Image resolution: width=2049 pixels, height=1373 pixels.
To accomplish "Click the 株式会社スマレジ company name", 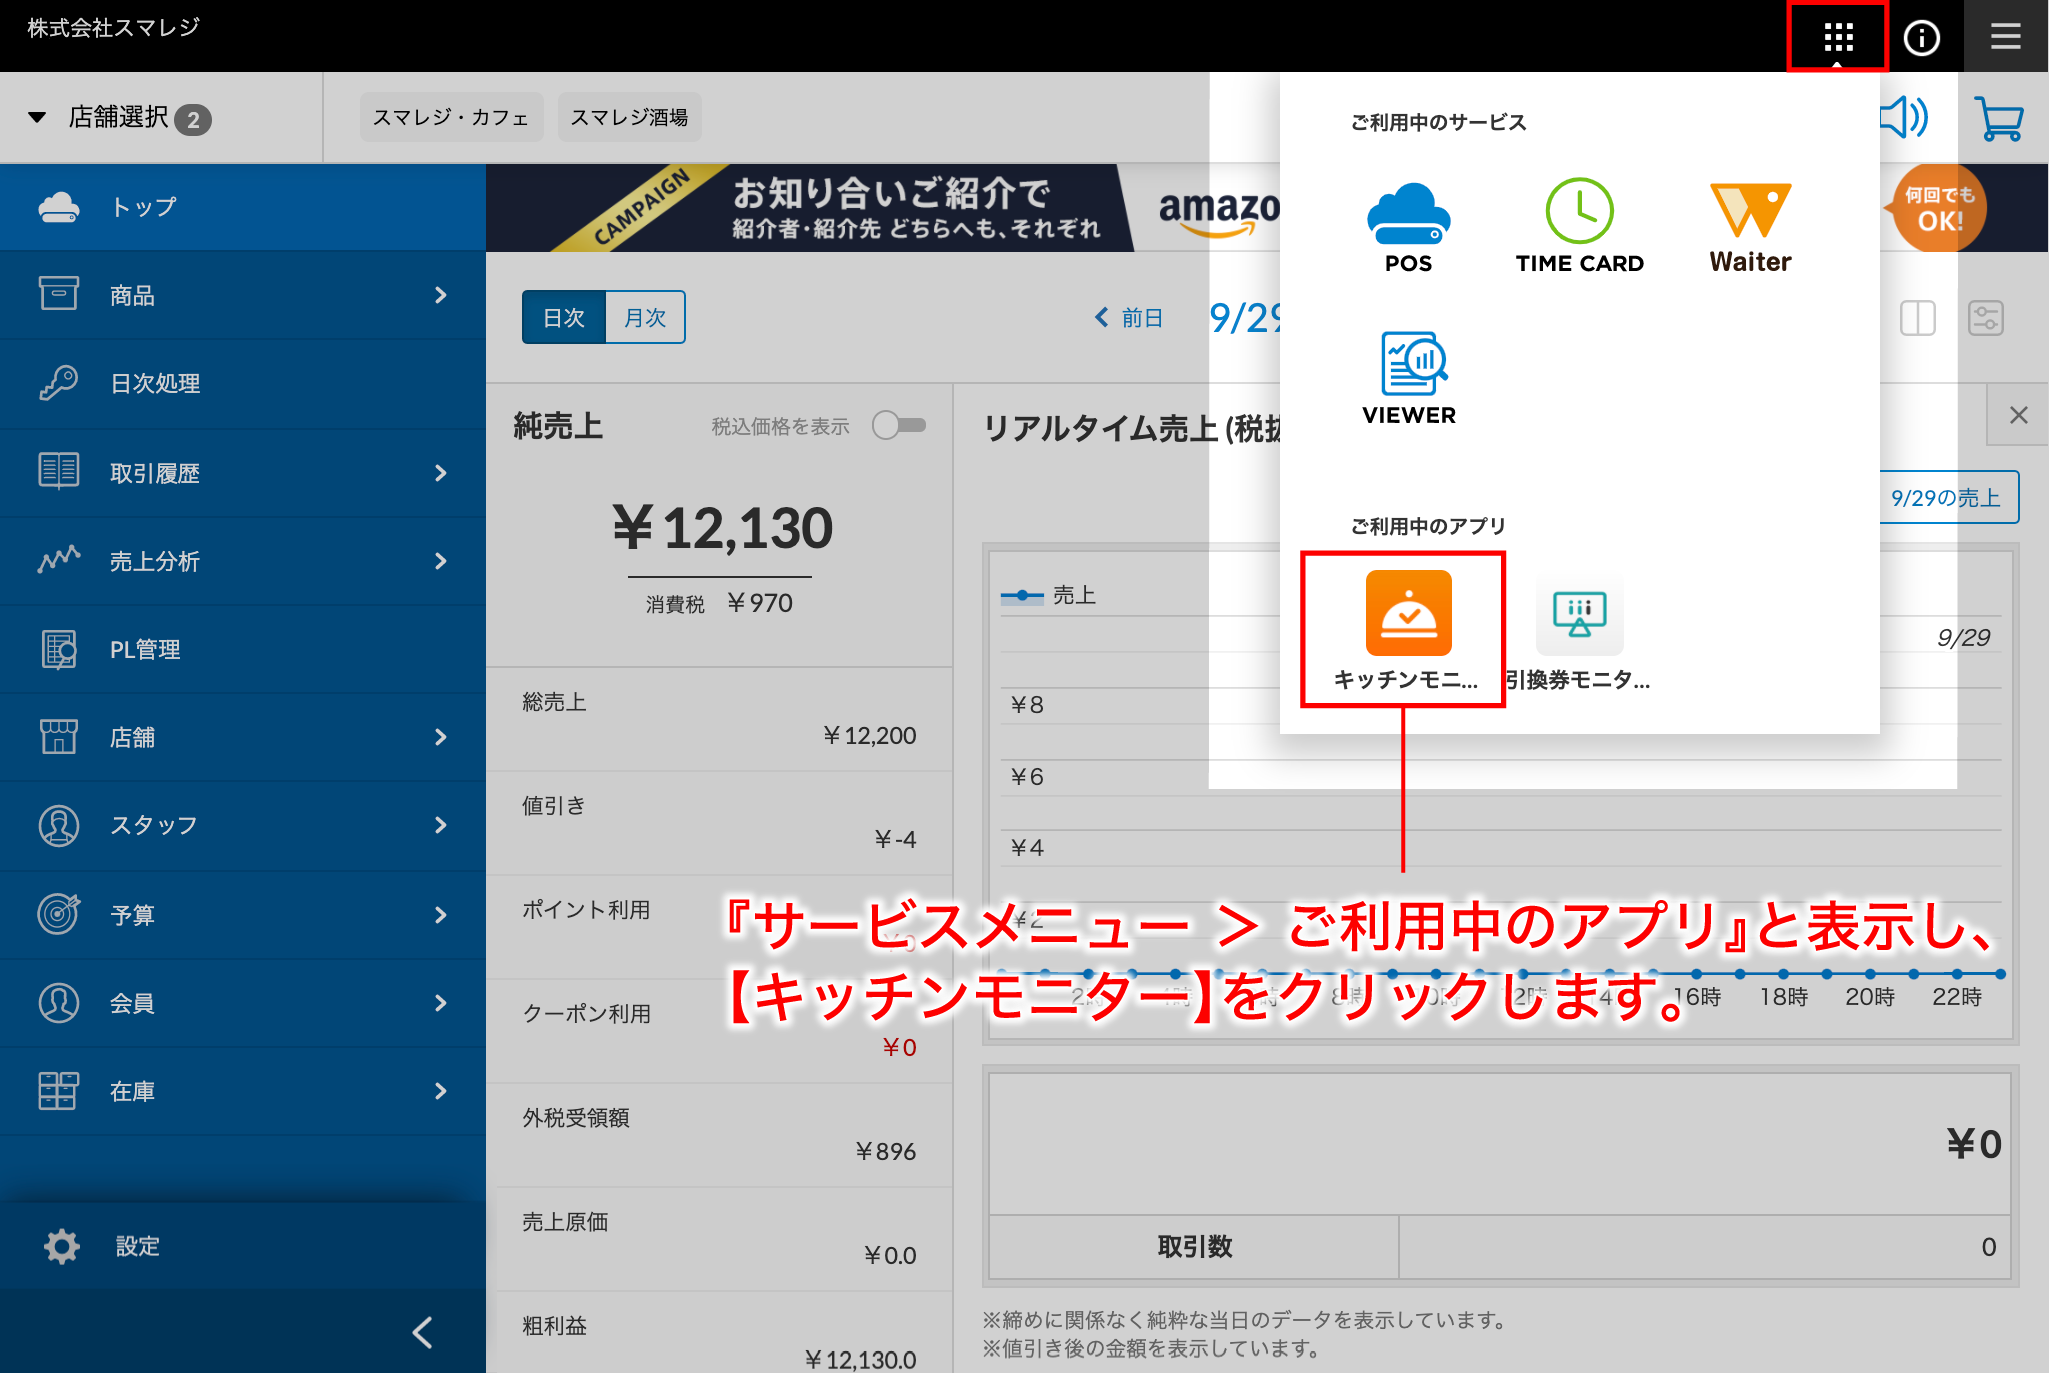I will [x=113, y=27].
